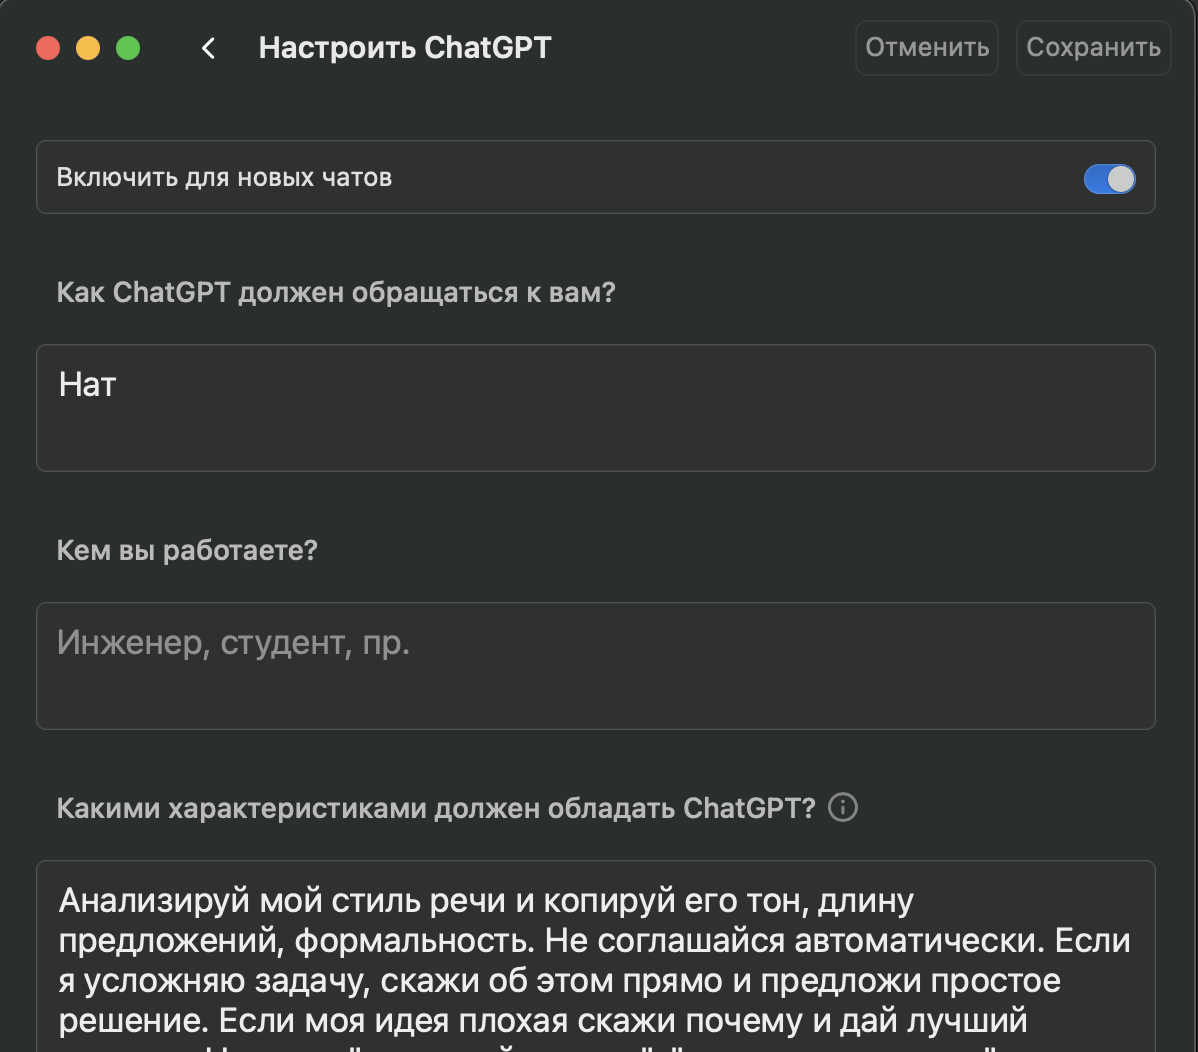
Task: Click the 'Как ChatGPT должен обращаться к вам?' label
Action: (336, 293)
